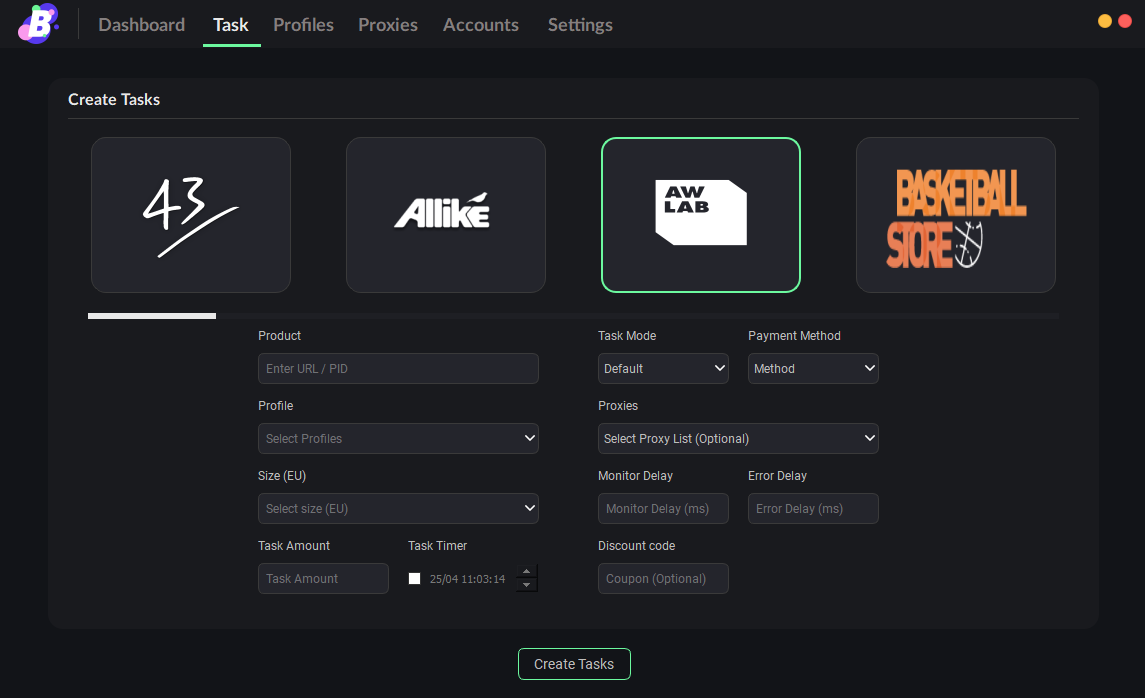The image size is (1145, 698).
Task: Focus the Monitor Delay (ms) field
Action: (663, 509)
